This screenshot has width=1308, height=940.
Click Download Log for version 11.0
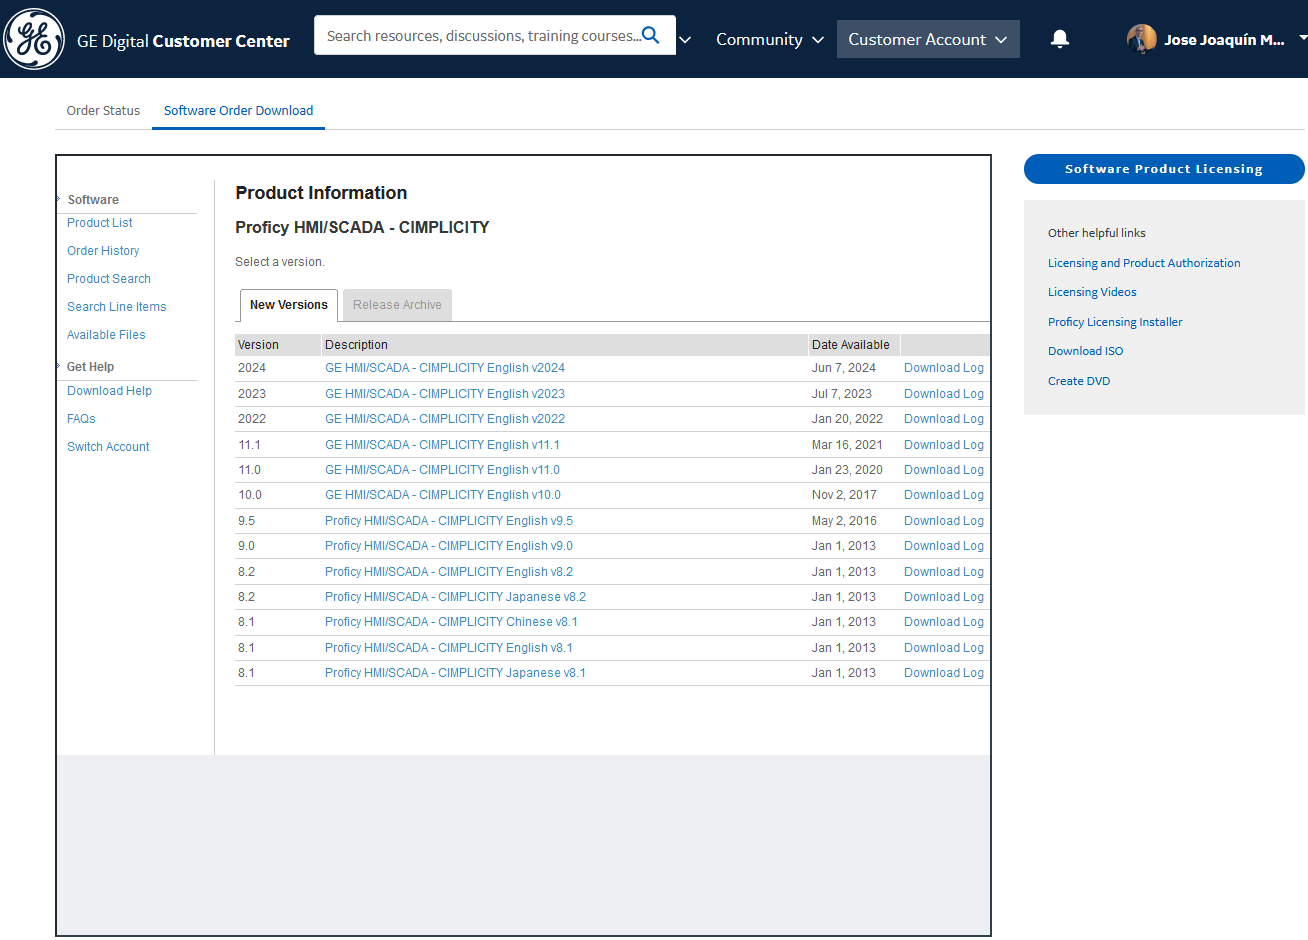tap(944, 470)
